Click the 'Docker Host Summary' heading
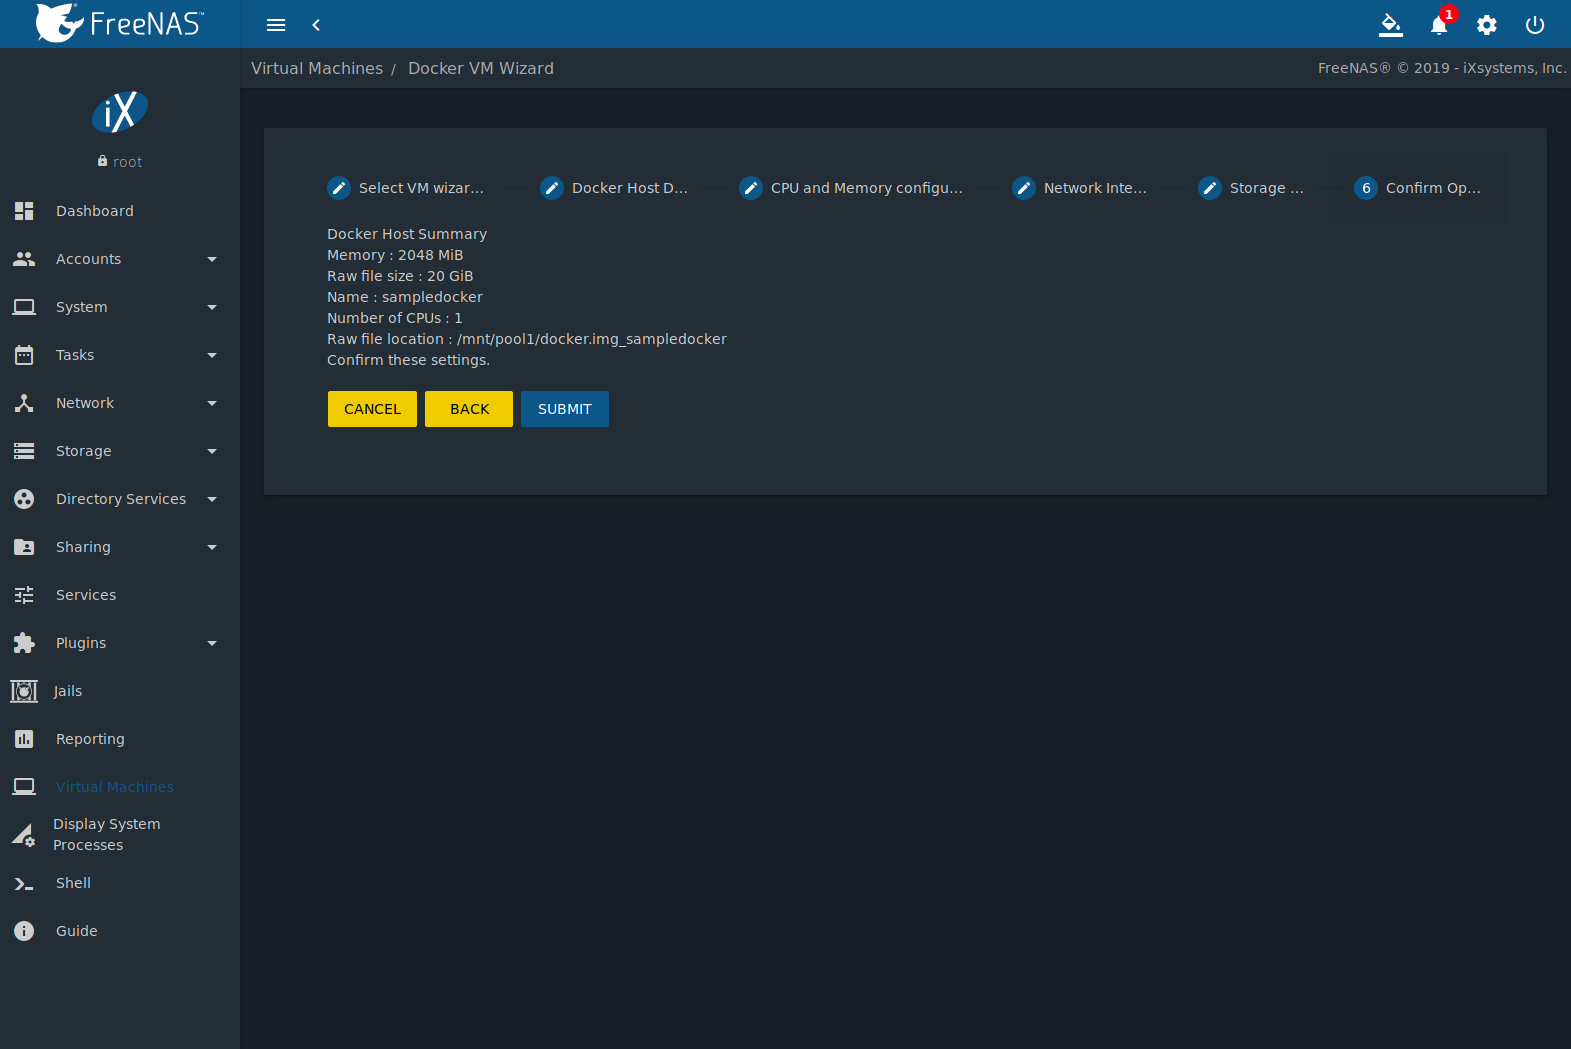 (x=407, y=234)
